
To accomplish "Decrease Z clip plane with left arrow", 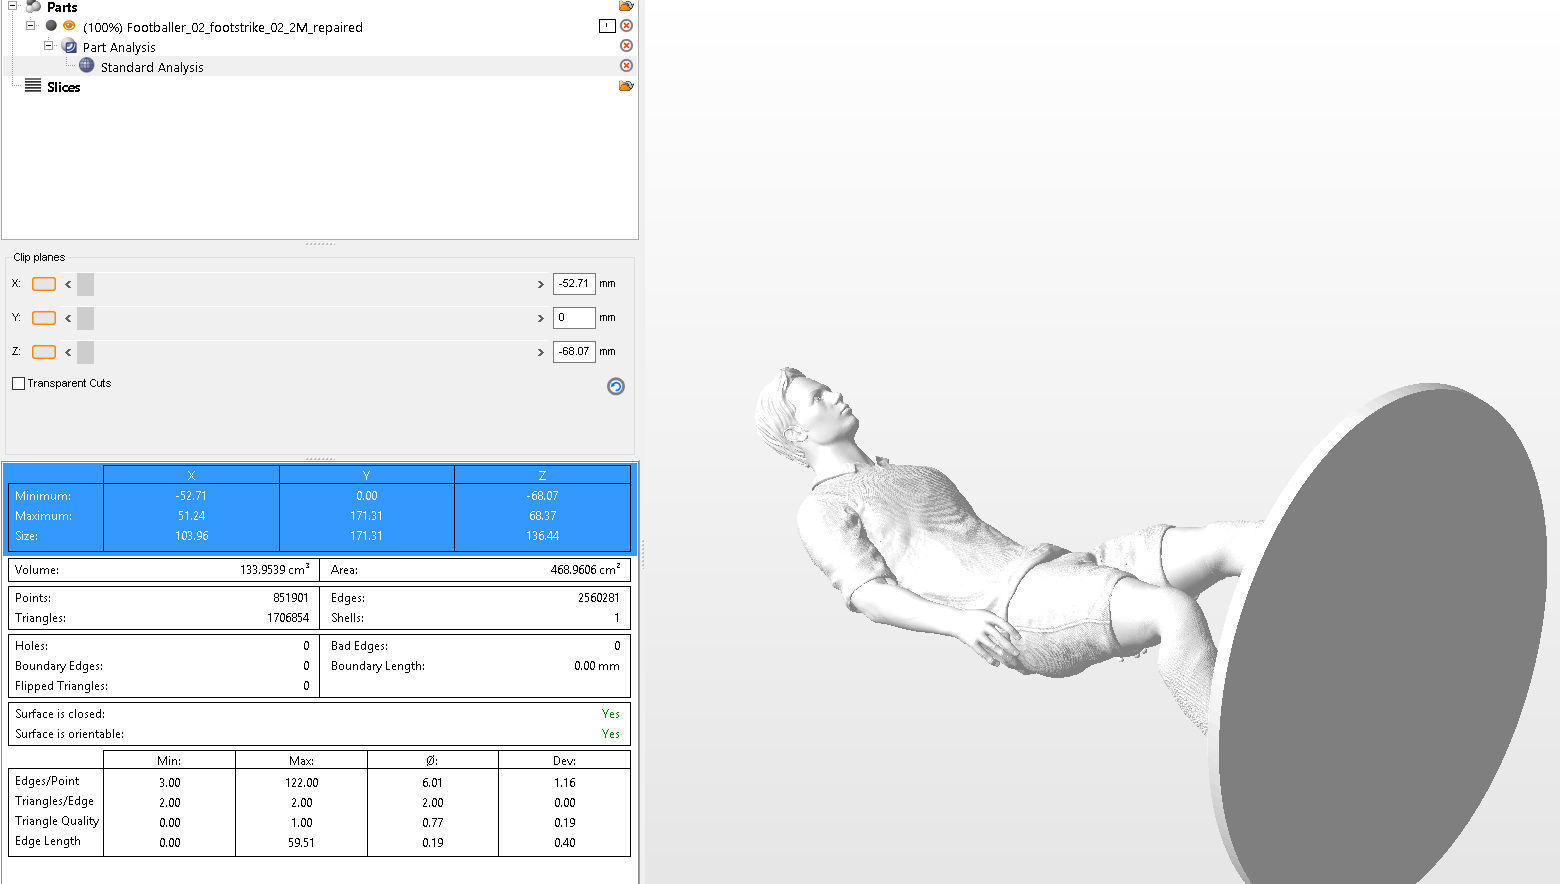I will 68,353.
